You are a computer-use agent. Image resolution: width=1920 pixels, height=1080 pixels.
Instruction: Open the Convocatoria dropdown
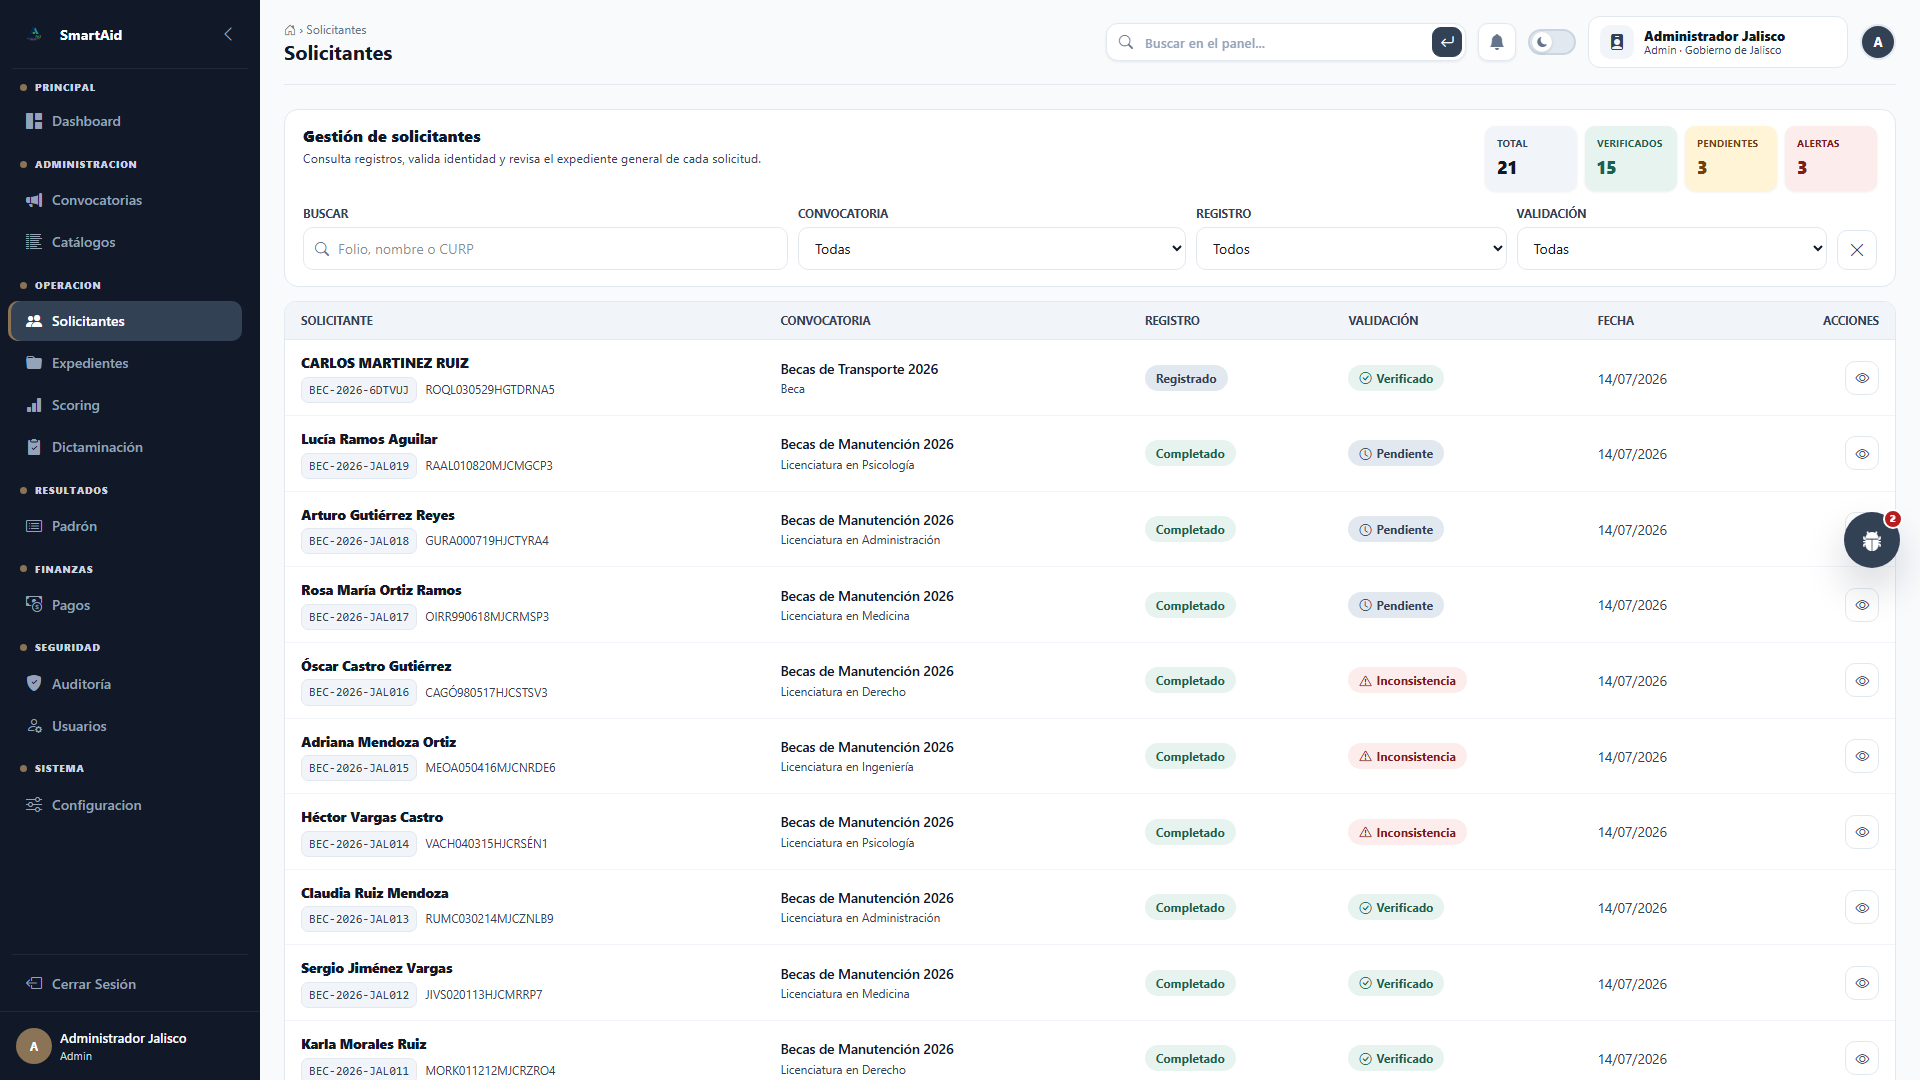pyautogui.click(x=992, y=249)
